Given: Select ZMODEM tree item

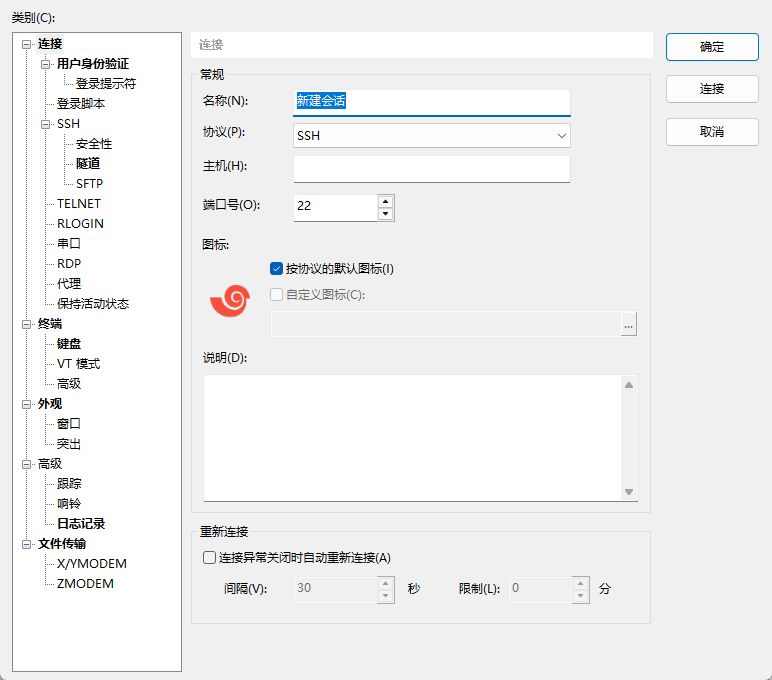Looking at the screenshot, I should [85, 584].
